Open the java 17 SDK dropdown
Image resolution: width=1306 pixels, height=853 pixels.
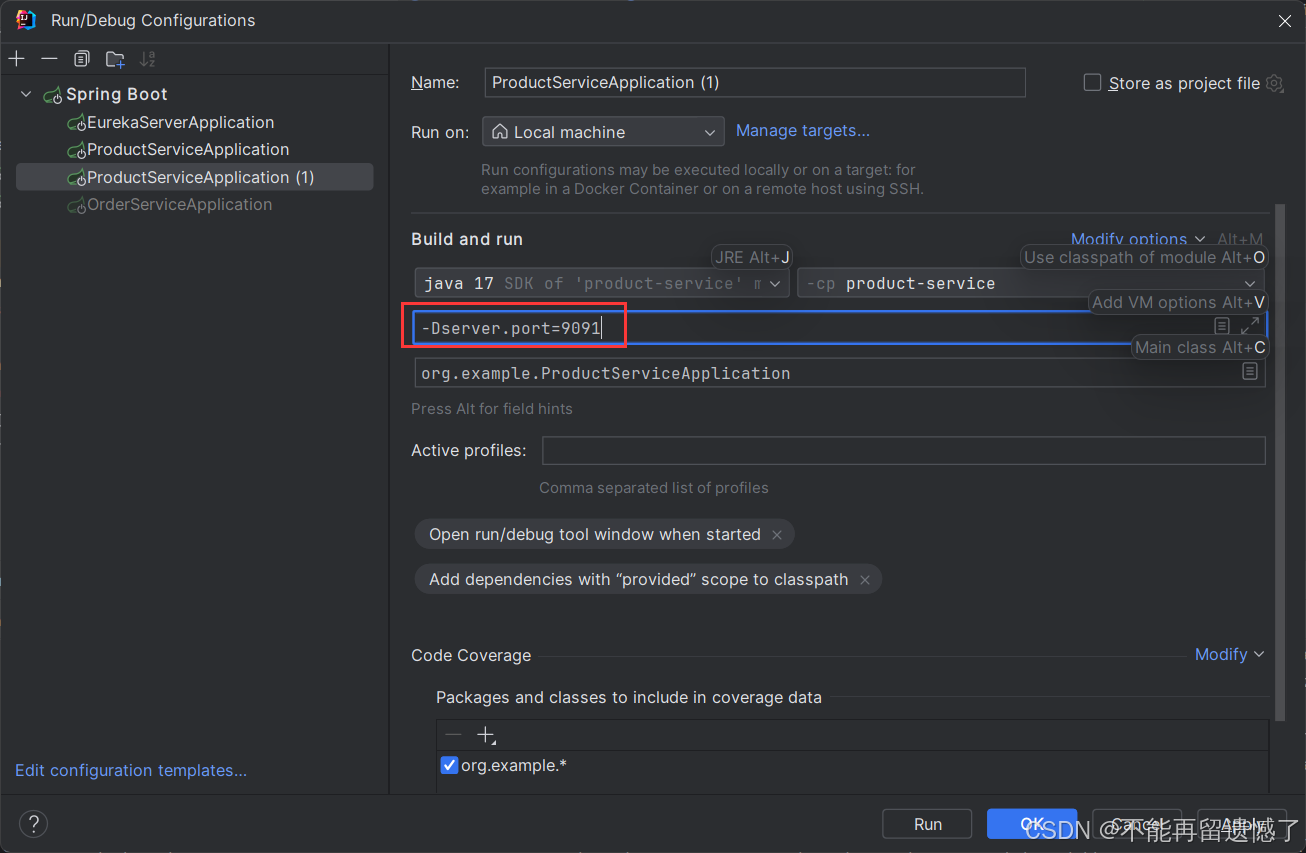602,283
